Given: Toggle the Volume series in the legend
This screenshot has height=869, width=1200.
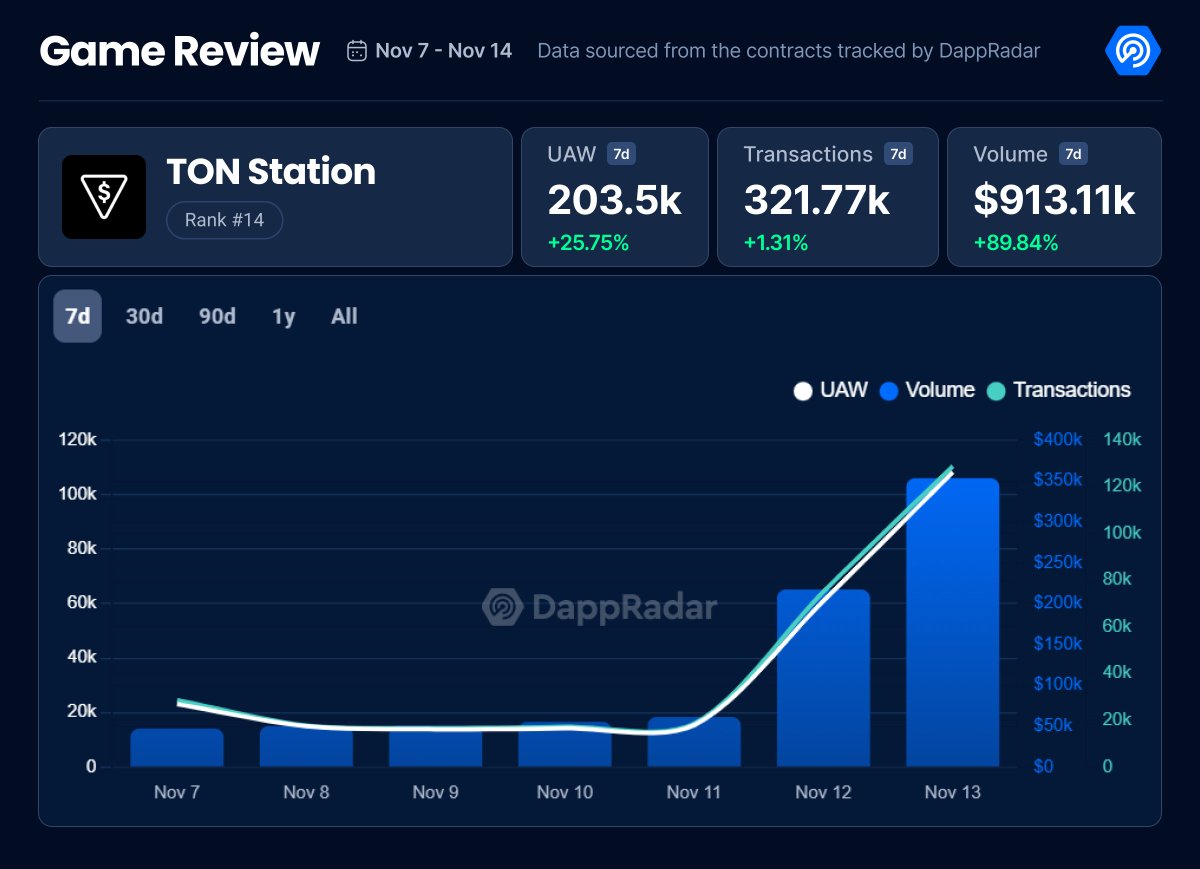Looking at the screenshot, I should coord(926,390).
